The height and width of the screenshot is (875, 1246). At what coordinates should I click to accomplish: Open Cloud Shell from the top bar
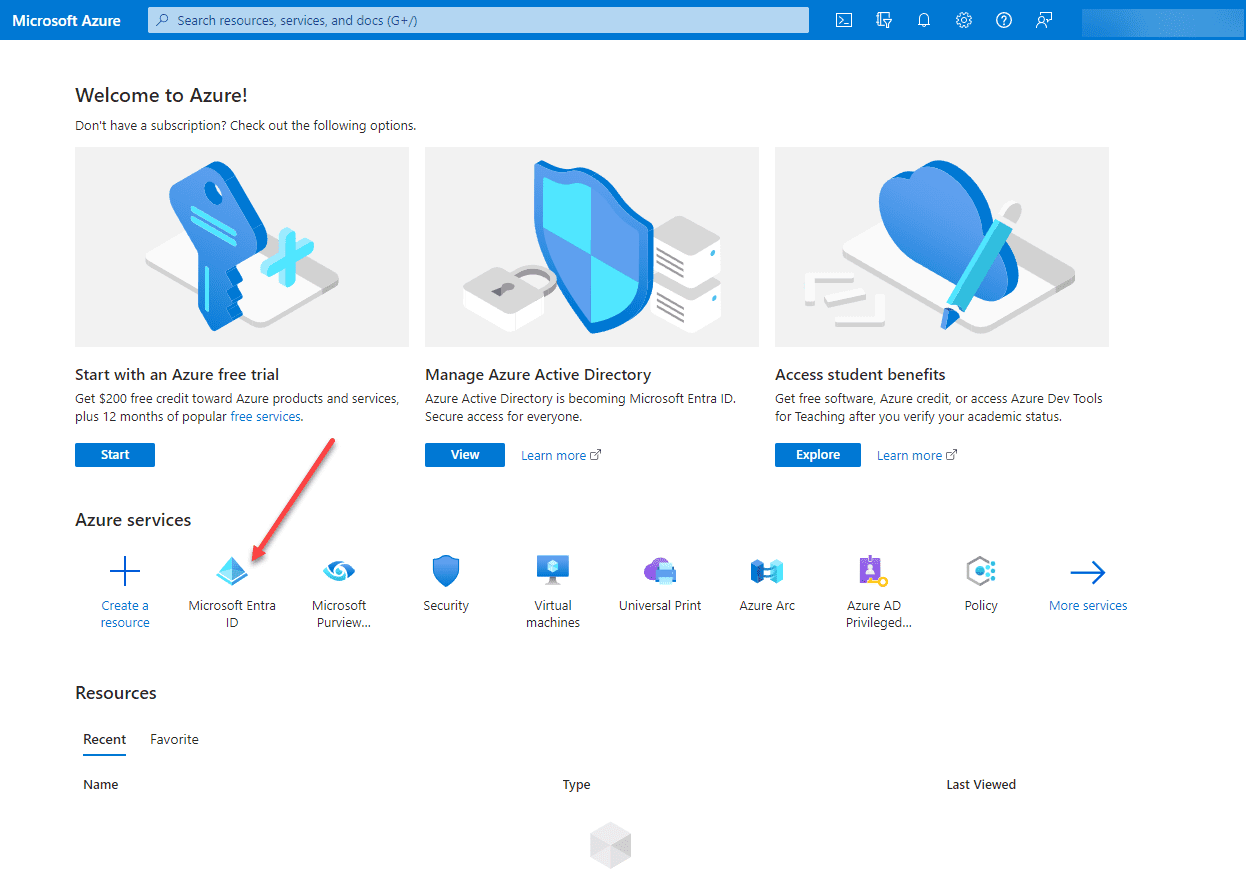click(x=844, y=20)
